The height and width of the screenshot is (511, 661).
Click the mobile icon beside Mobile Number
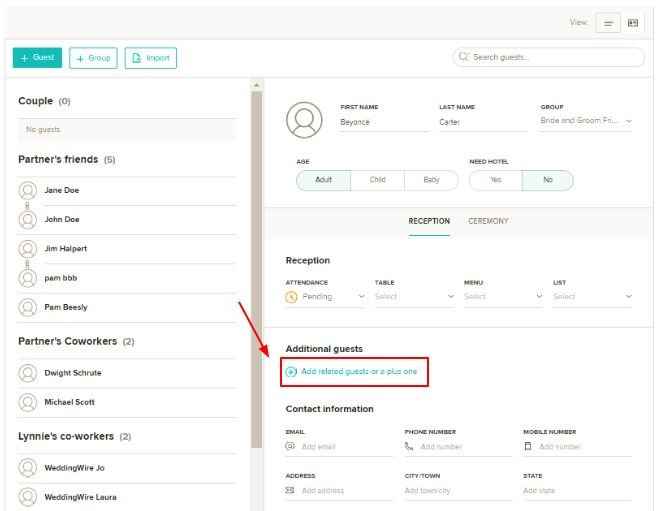528,446
